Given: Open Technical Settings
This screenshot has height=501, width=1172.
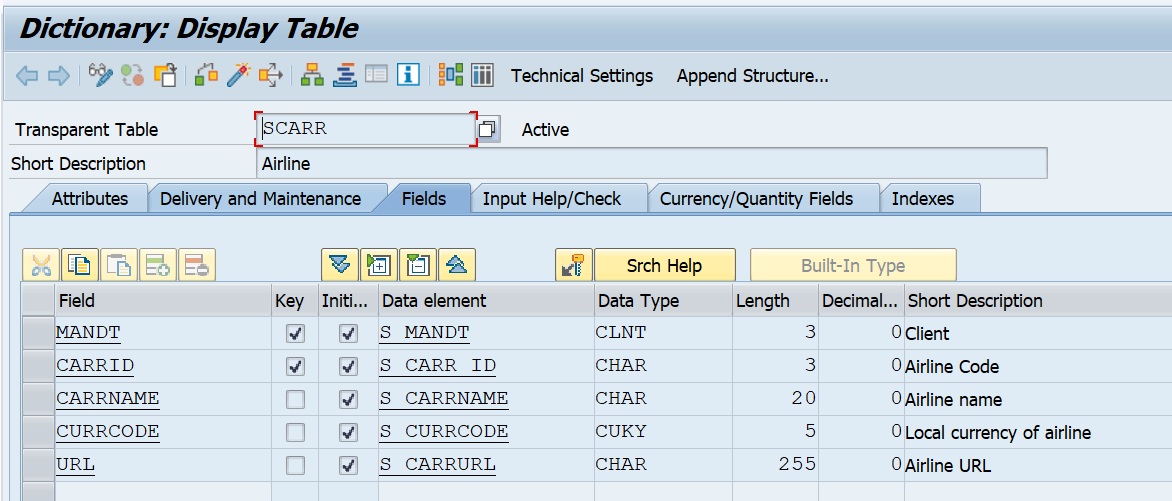Looking at the screenshot, I should pyautogui.click(x=582, y=76).
